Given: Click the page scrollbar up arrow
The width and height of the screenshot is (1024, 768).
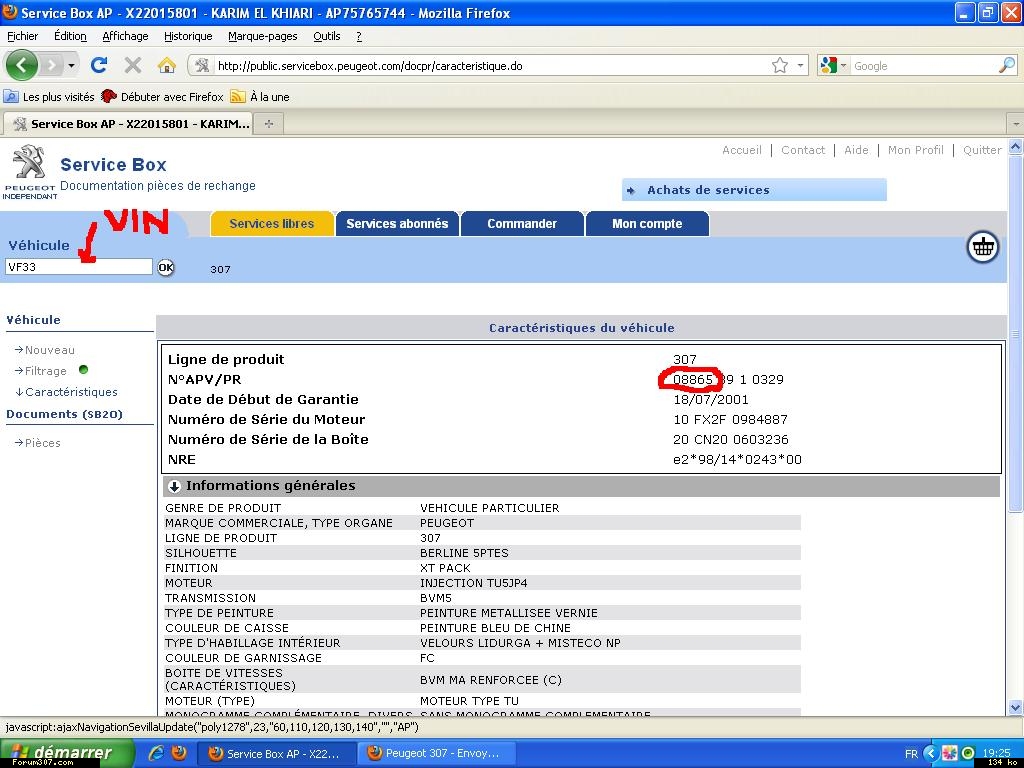Looking at the screenshot, I should [1016, 146].
